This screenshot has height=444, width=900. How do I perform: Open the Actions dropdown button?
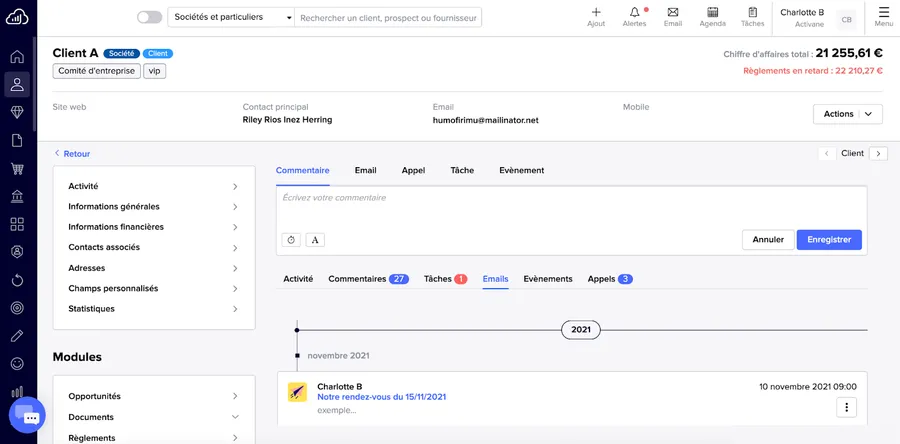point(847,114)
